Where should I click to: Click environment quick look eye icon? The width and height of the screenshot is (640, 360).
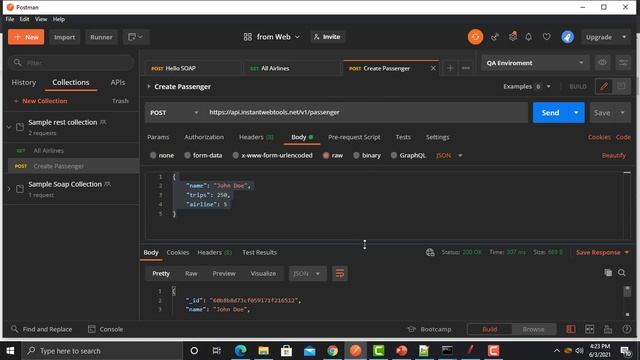[x=602, y=63]
